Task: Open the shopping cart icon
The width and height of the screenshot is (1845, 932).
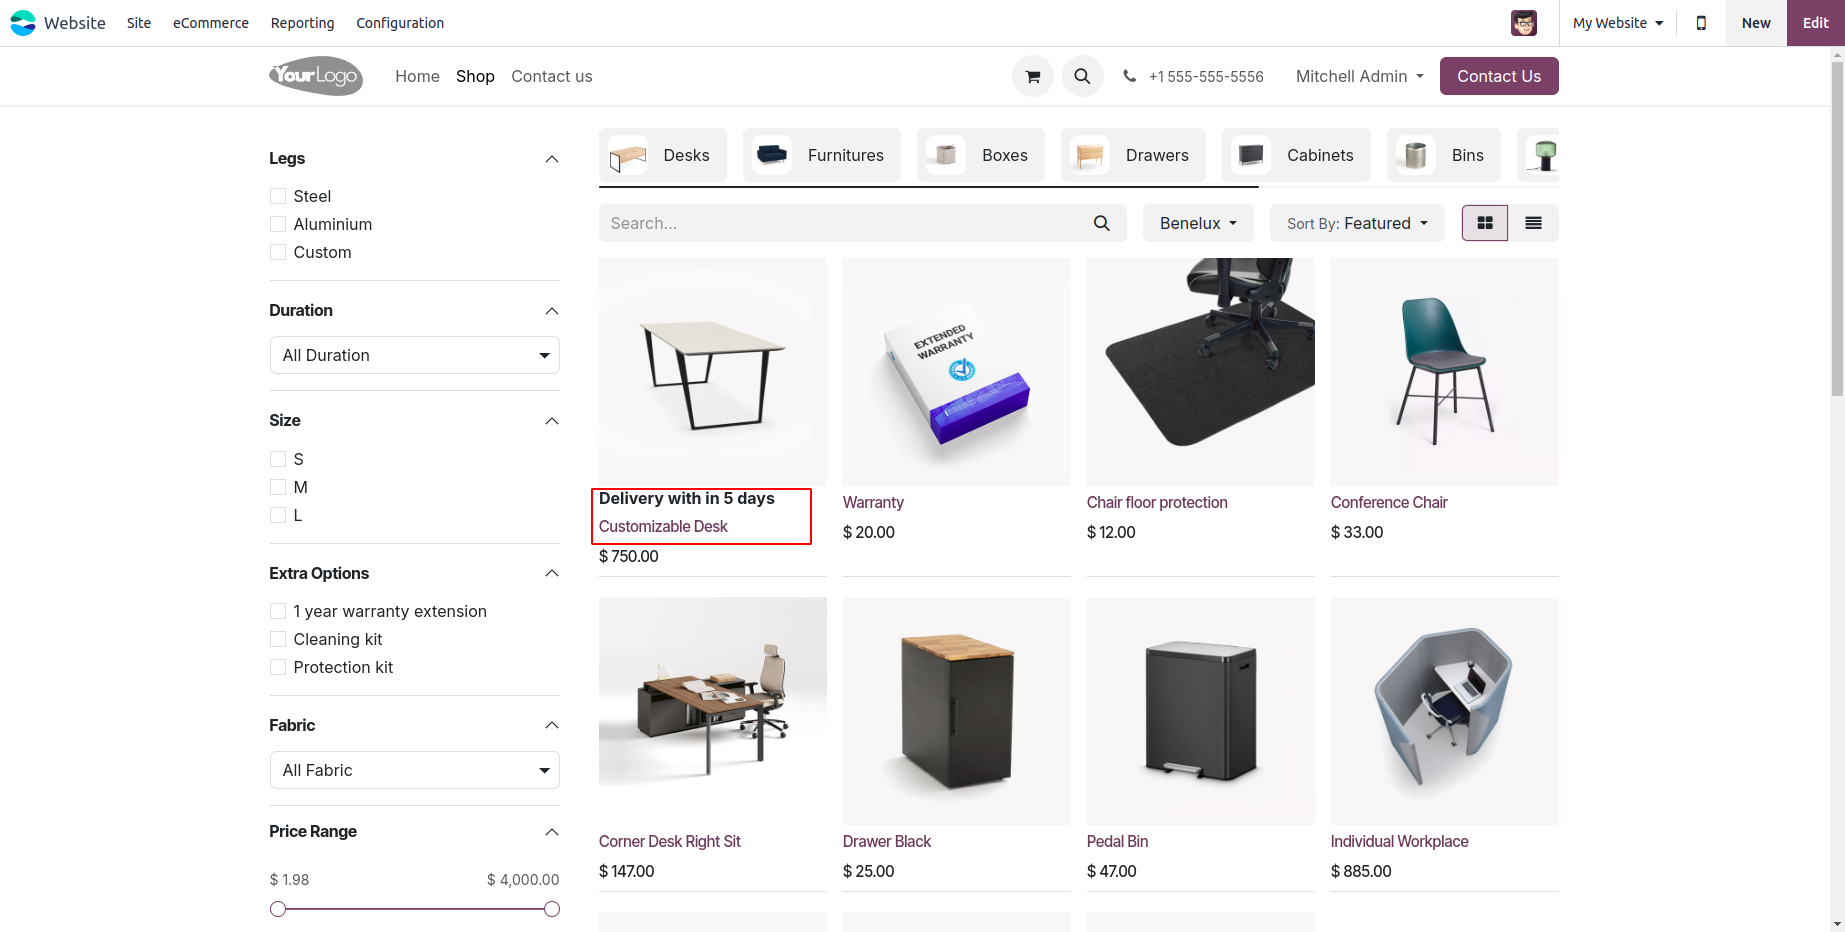Action: (1033, 76)
